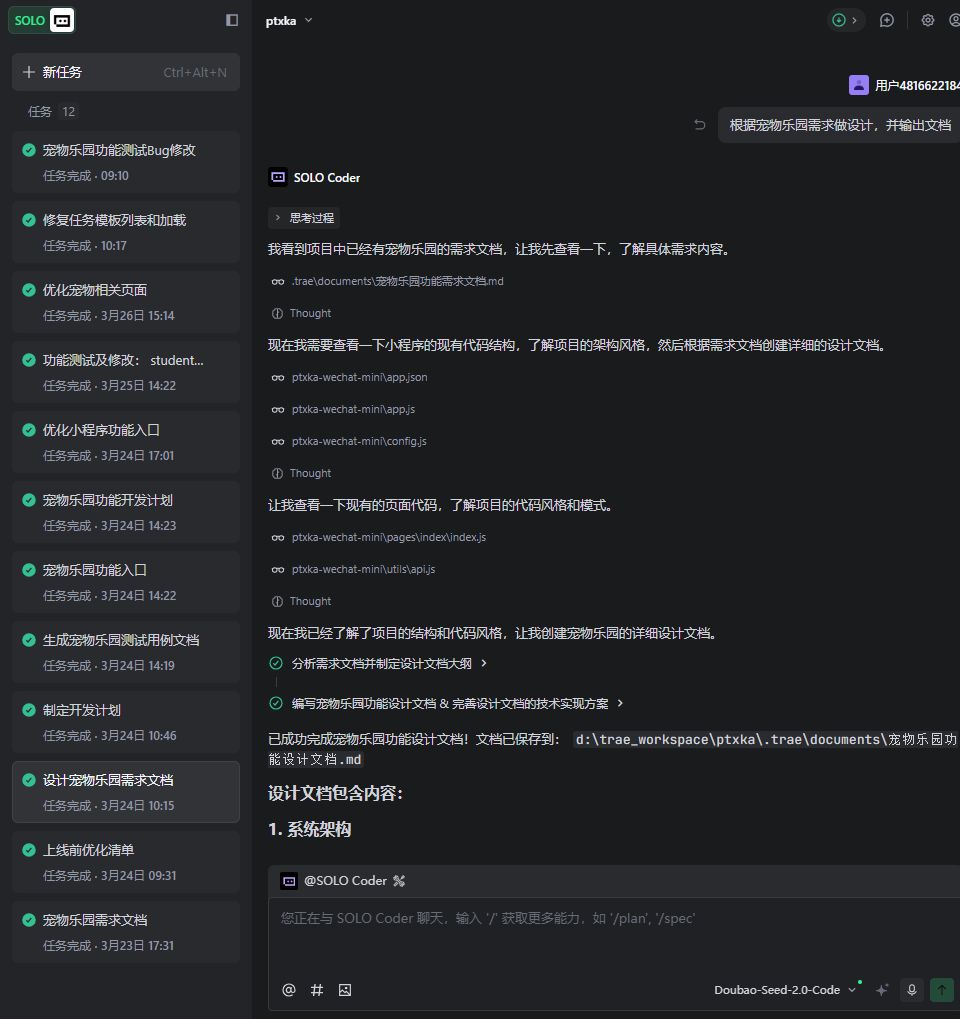Attach an image using the picture icon
The width and height of the screenshot is (960, 1019).
[345, 990]
